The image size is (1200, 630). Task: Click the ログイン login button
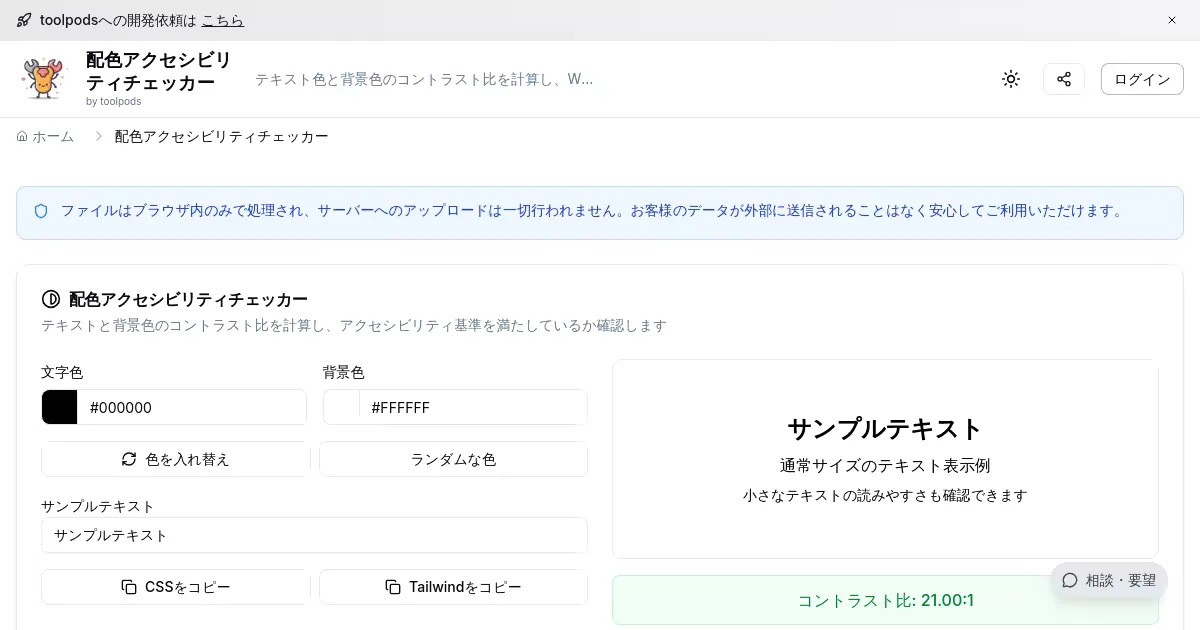(1142, 79)
